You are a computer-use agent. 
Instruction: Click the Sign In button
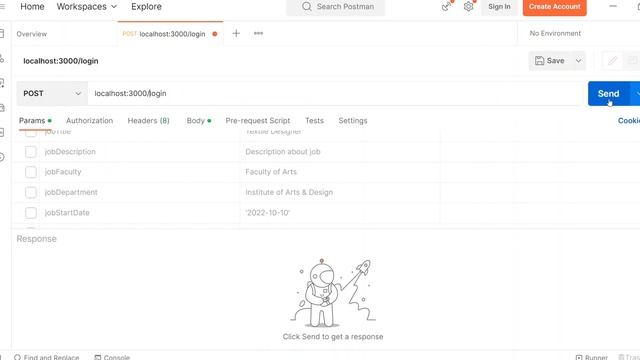(x=499, y=7)
